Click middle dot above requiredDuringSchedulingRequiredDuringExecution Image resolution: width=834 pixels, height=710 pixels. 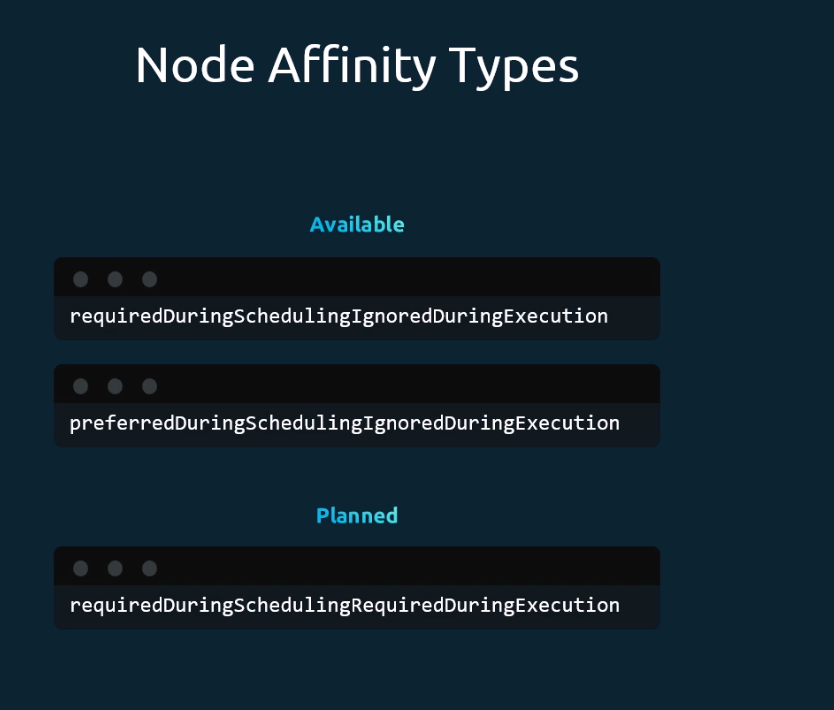click(x=115, y=568)
